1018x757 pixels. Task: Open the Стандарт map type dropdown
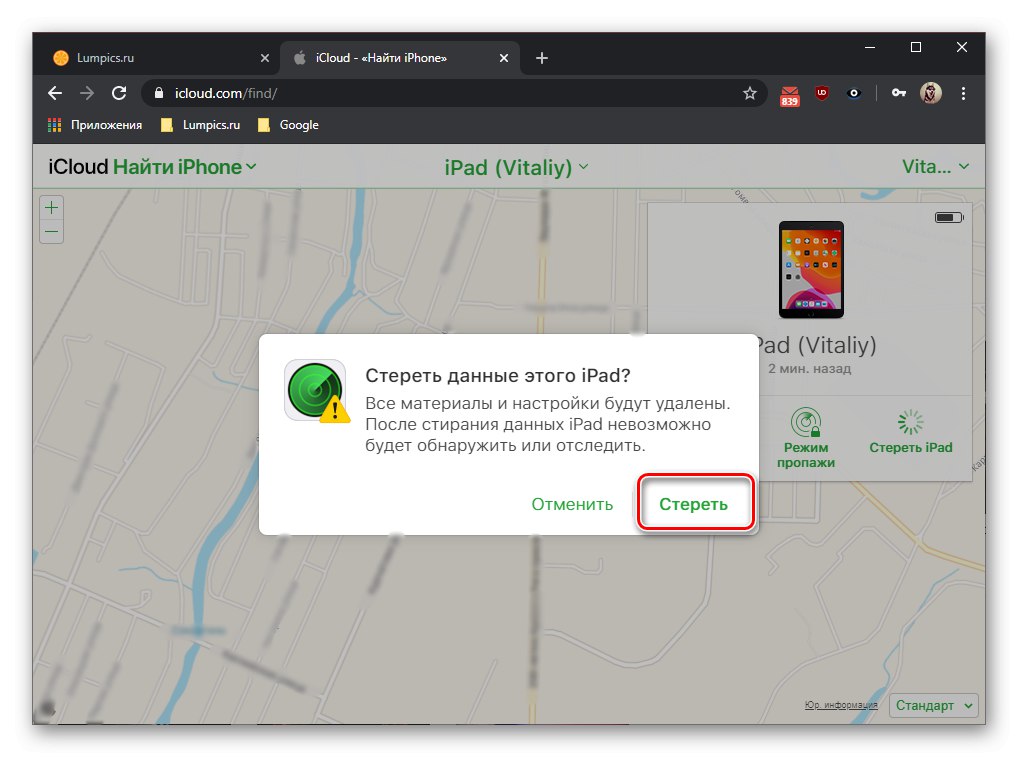[934, 705]
